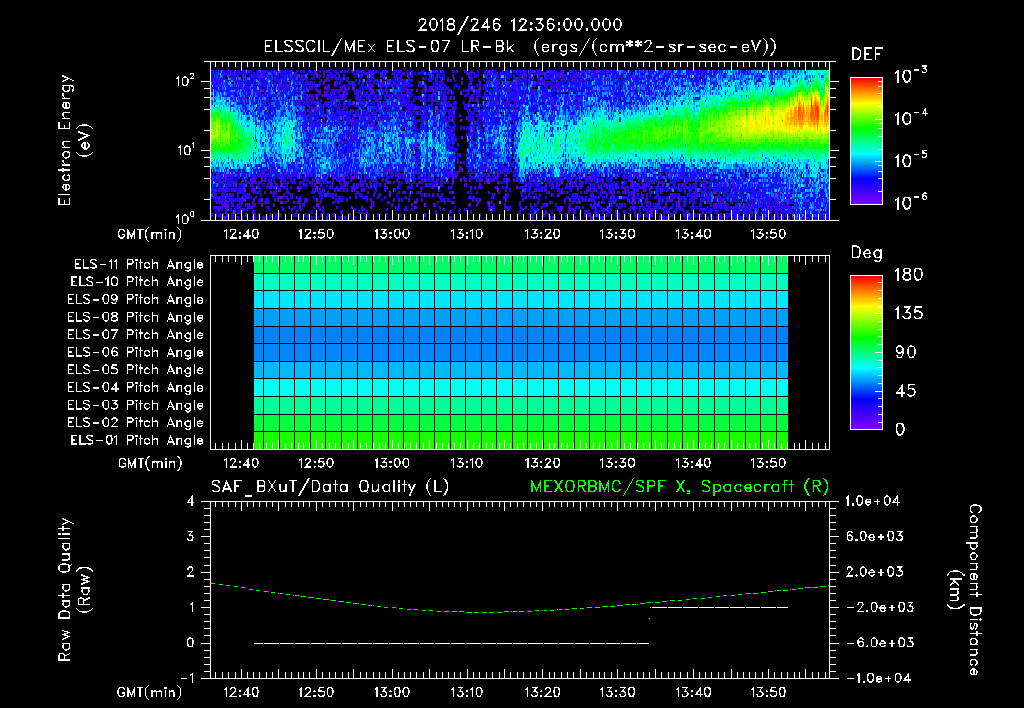
Task: Click the 45 tick on the Deg color bar
Action: [x=906, y=391]
